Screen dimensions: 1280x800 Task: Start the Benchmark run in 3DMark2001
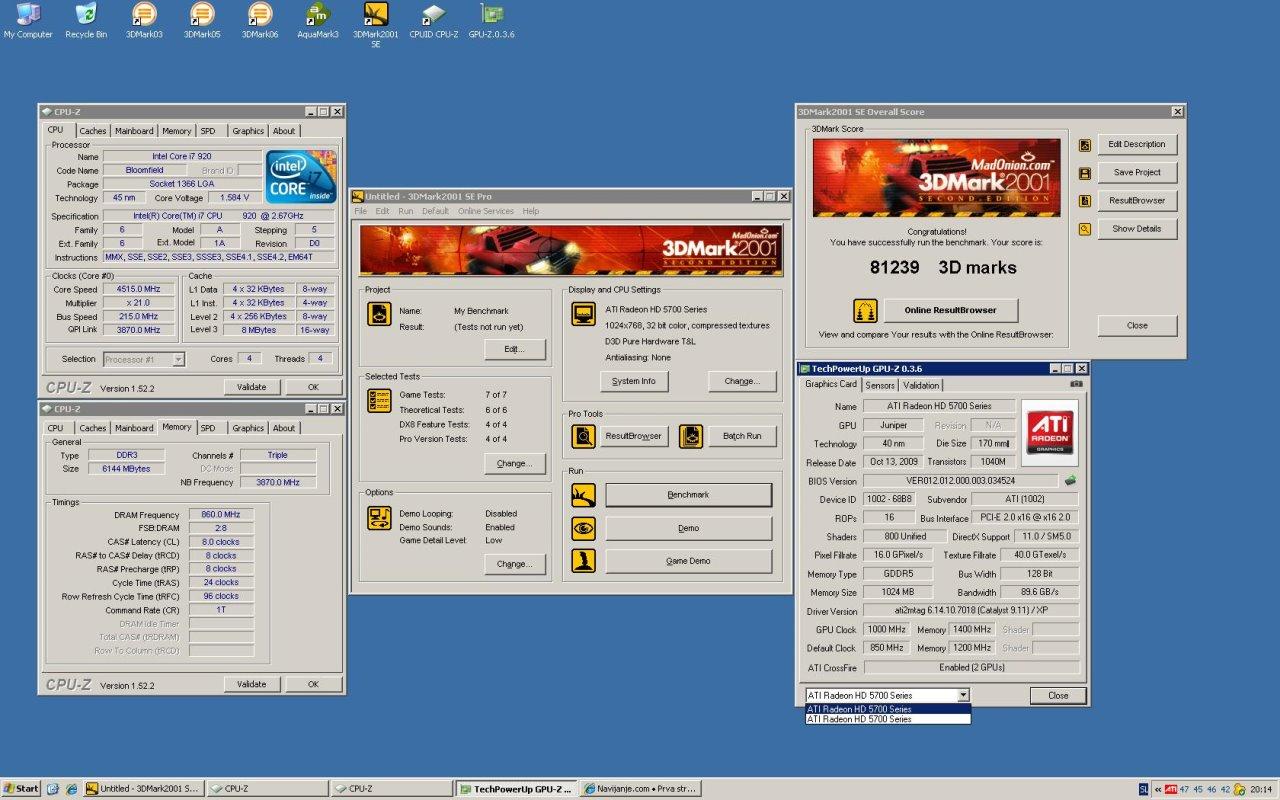(689, 495)
